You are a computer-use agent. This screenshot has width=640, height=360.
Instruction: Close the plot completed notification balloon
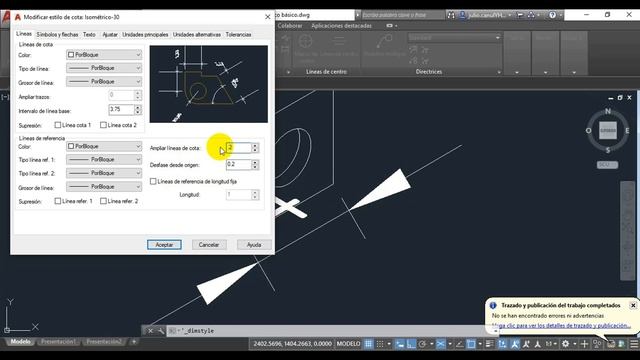pos(633,305)
